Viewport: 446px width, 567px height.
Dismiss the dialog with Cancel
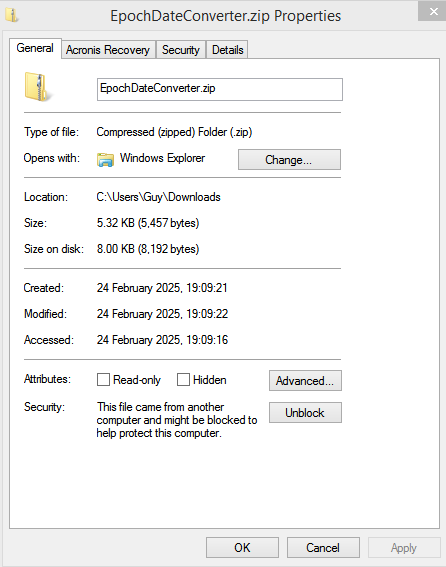point(323,547)
